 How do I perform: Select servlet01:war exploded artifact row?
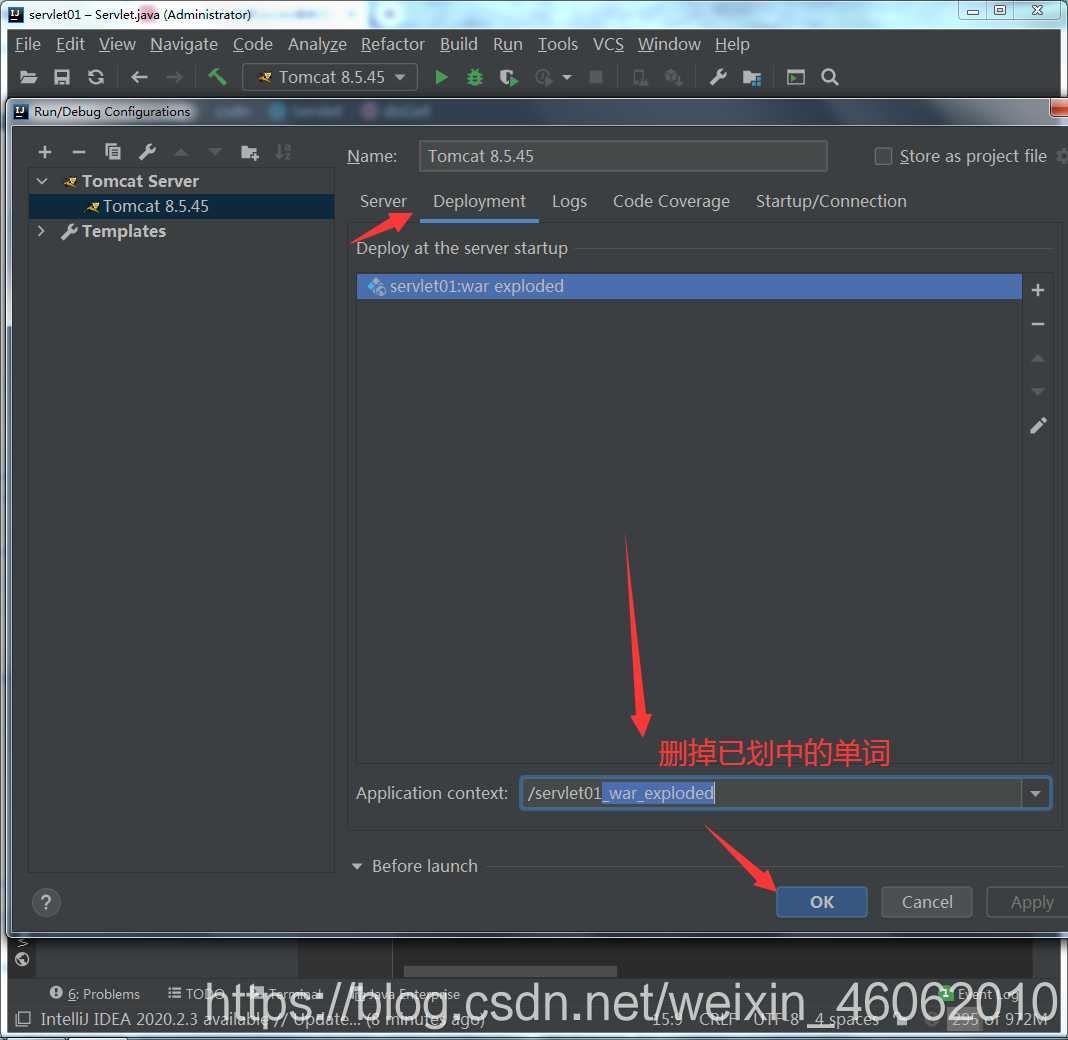click(689, 286)
